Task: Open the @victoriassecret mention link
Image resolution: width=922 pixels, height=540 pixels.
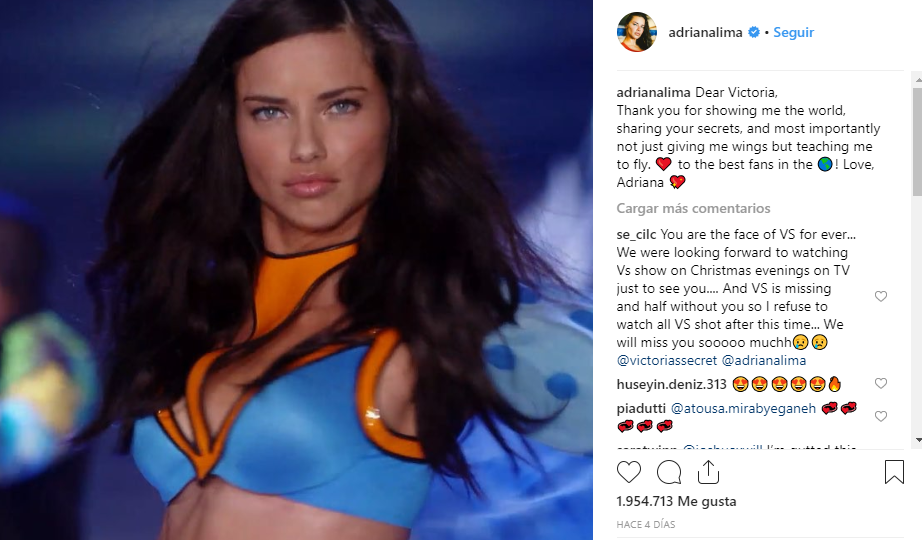Action: tap(667, 360)
